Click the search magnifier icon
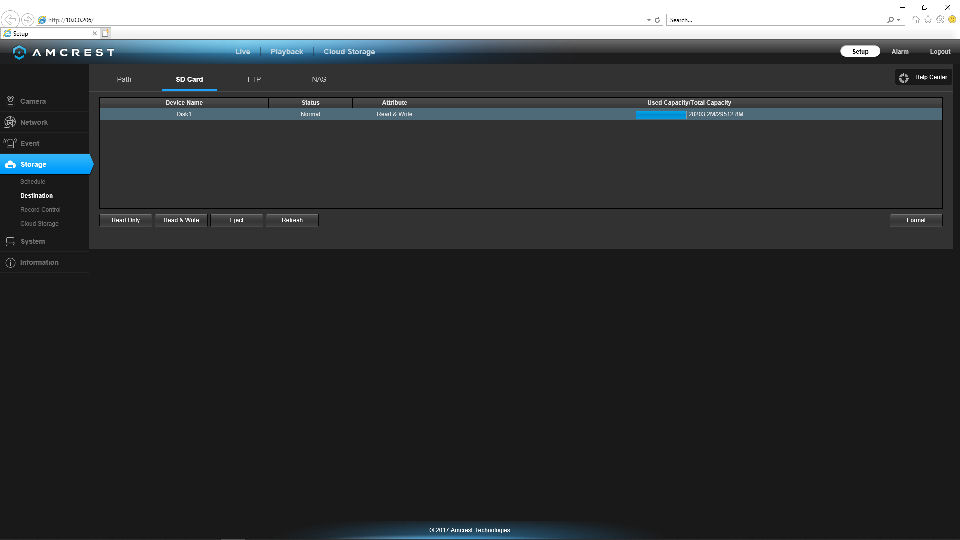The image size is (960, 540). [x=890, y=20]
